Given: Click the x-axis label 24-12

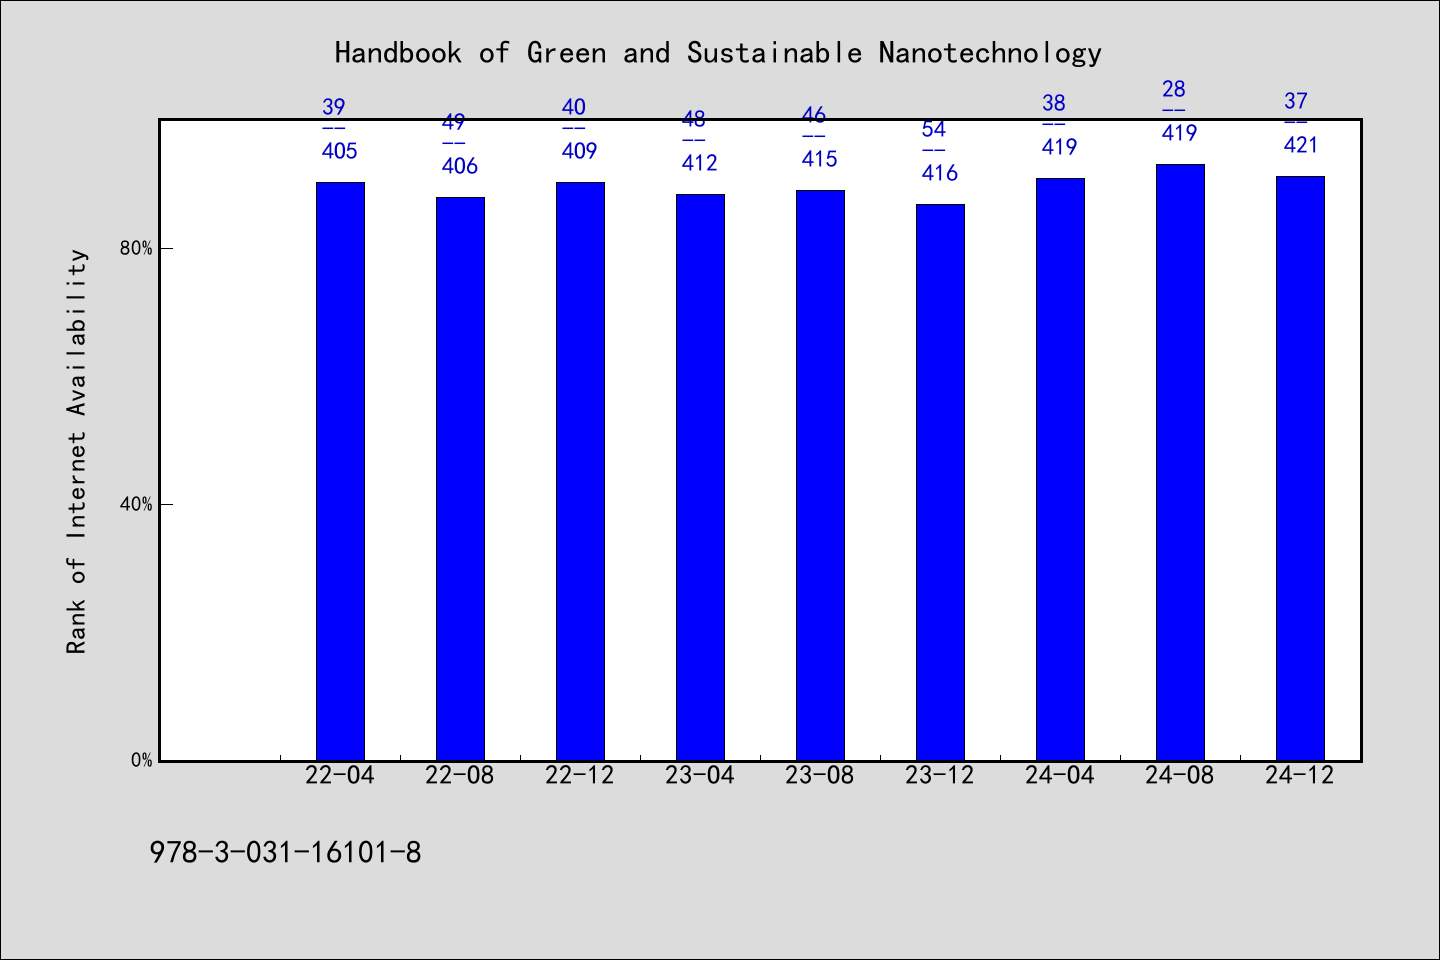Looking at the screenshot, I should pyautogui.click(x=1300, y=776).
